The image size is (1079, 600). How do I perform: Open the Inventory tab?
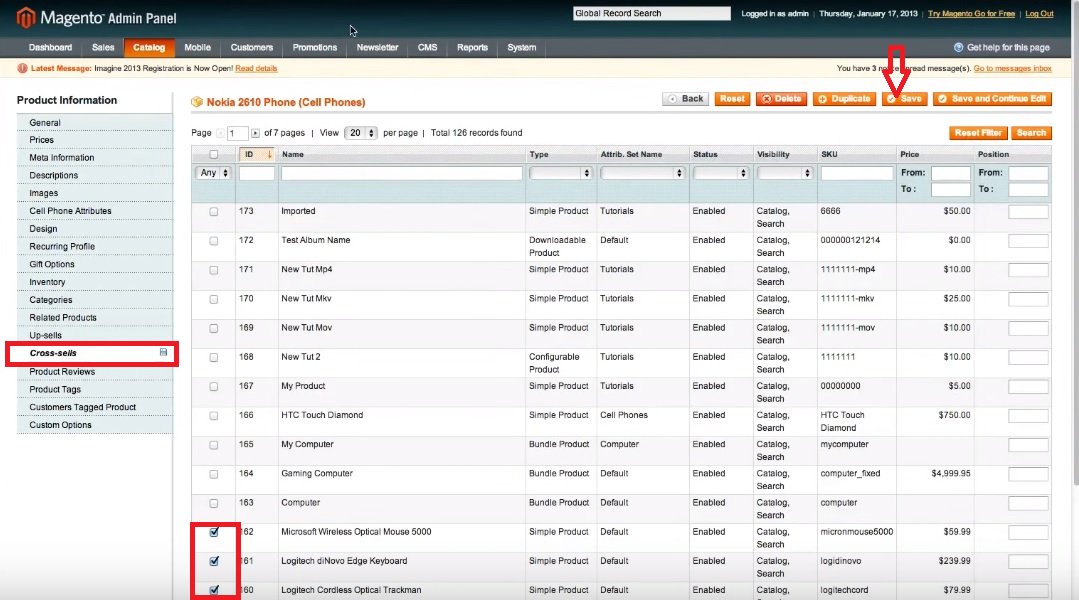tap(94, 282)
